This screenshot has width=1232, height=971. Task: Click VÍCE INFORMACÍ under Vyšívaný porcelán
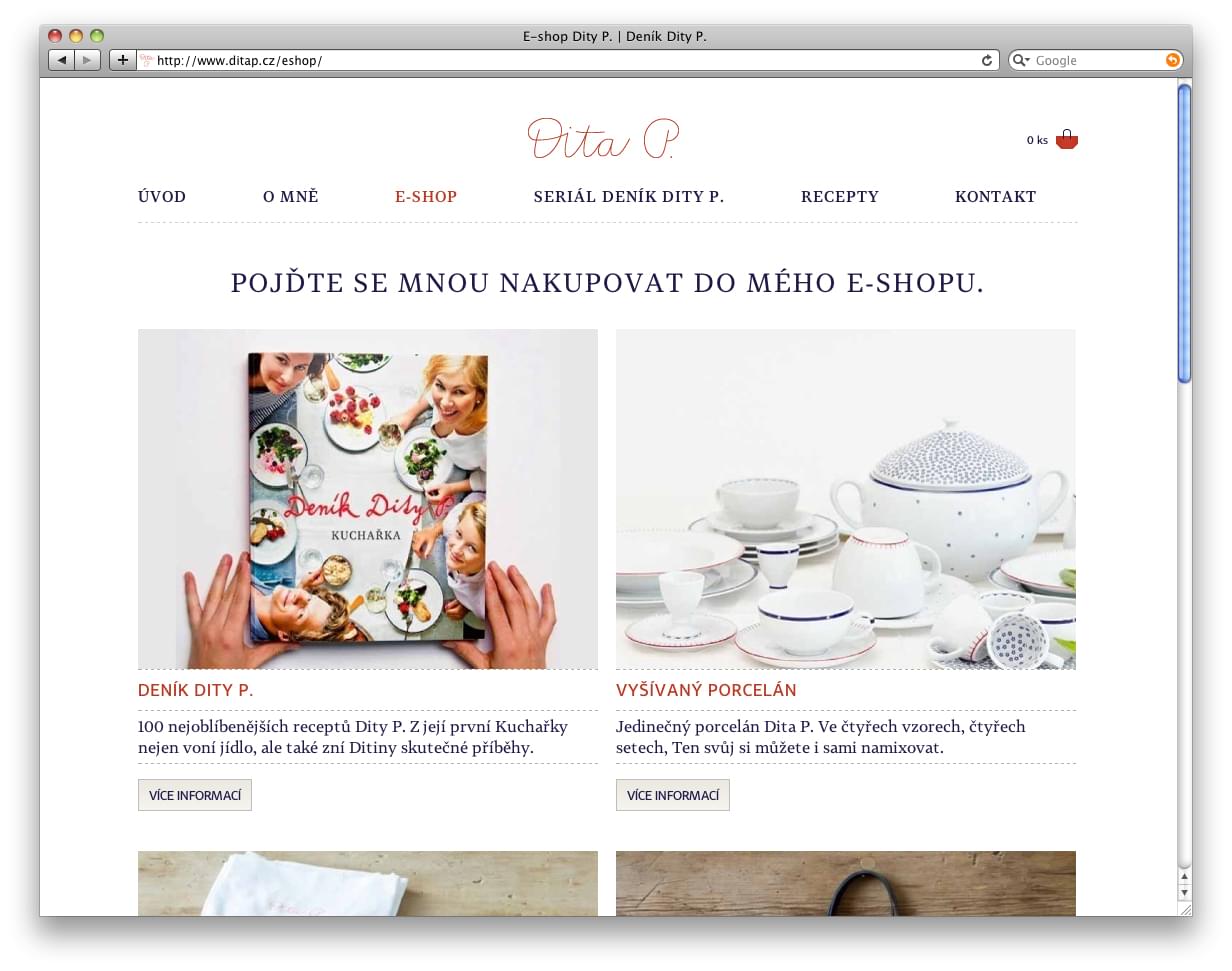coord(673,795)
